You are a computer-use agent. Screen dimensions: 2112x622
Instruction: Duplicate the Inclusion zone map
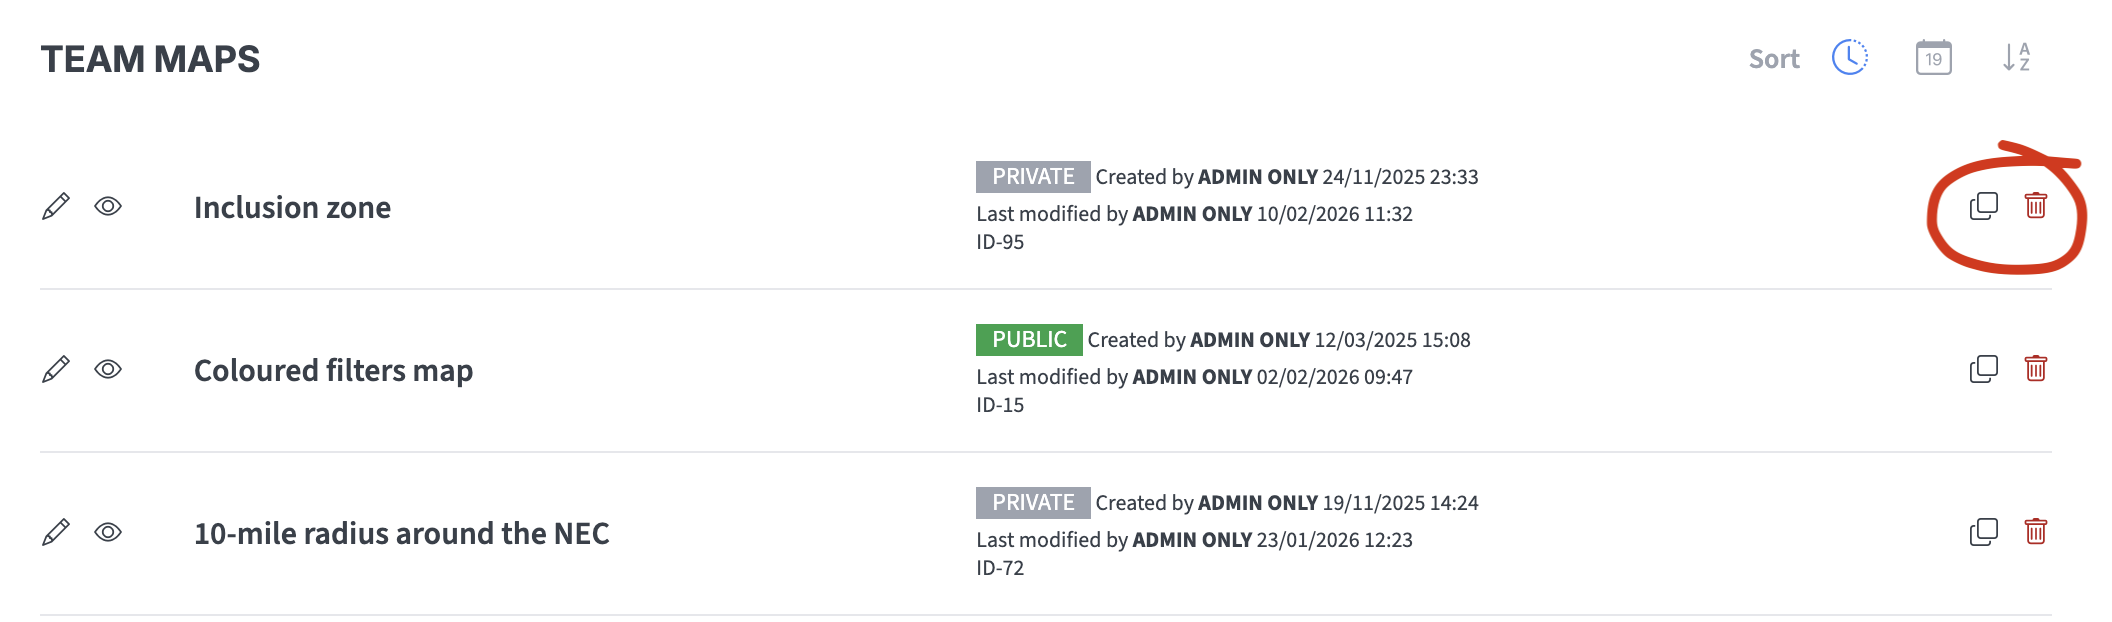[x=1983, y=206]
